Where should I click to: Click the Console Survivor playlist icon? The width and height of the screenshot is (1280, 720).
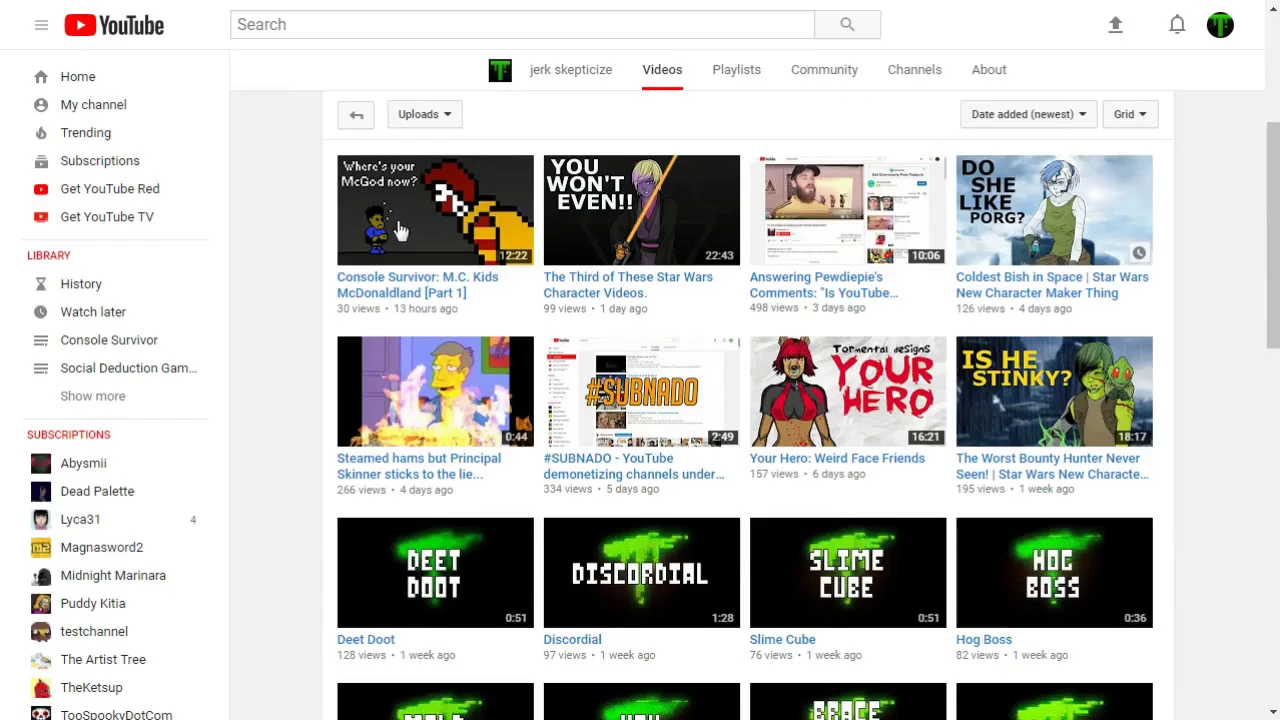click(41, 340)
